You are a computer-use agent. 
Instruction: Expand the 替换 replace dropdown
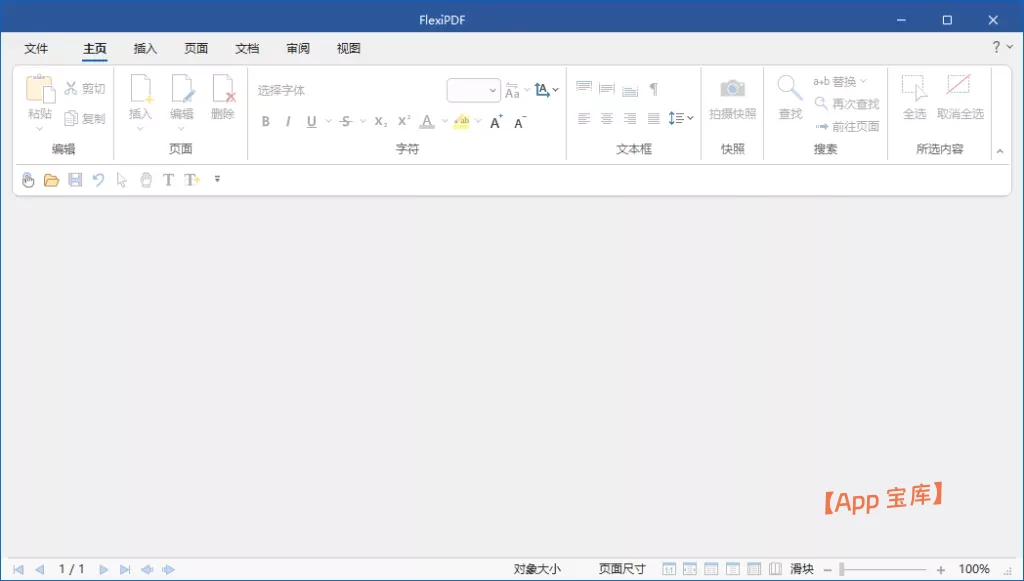[x=863, y=82]
